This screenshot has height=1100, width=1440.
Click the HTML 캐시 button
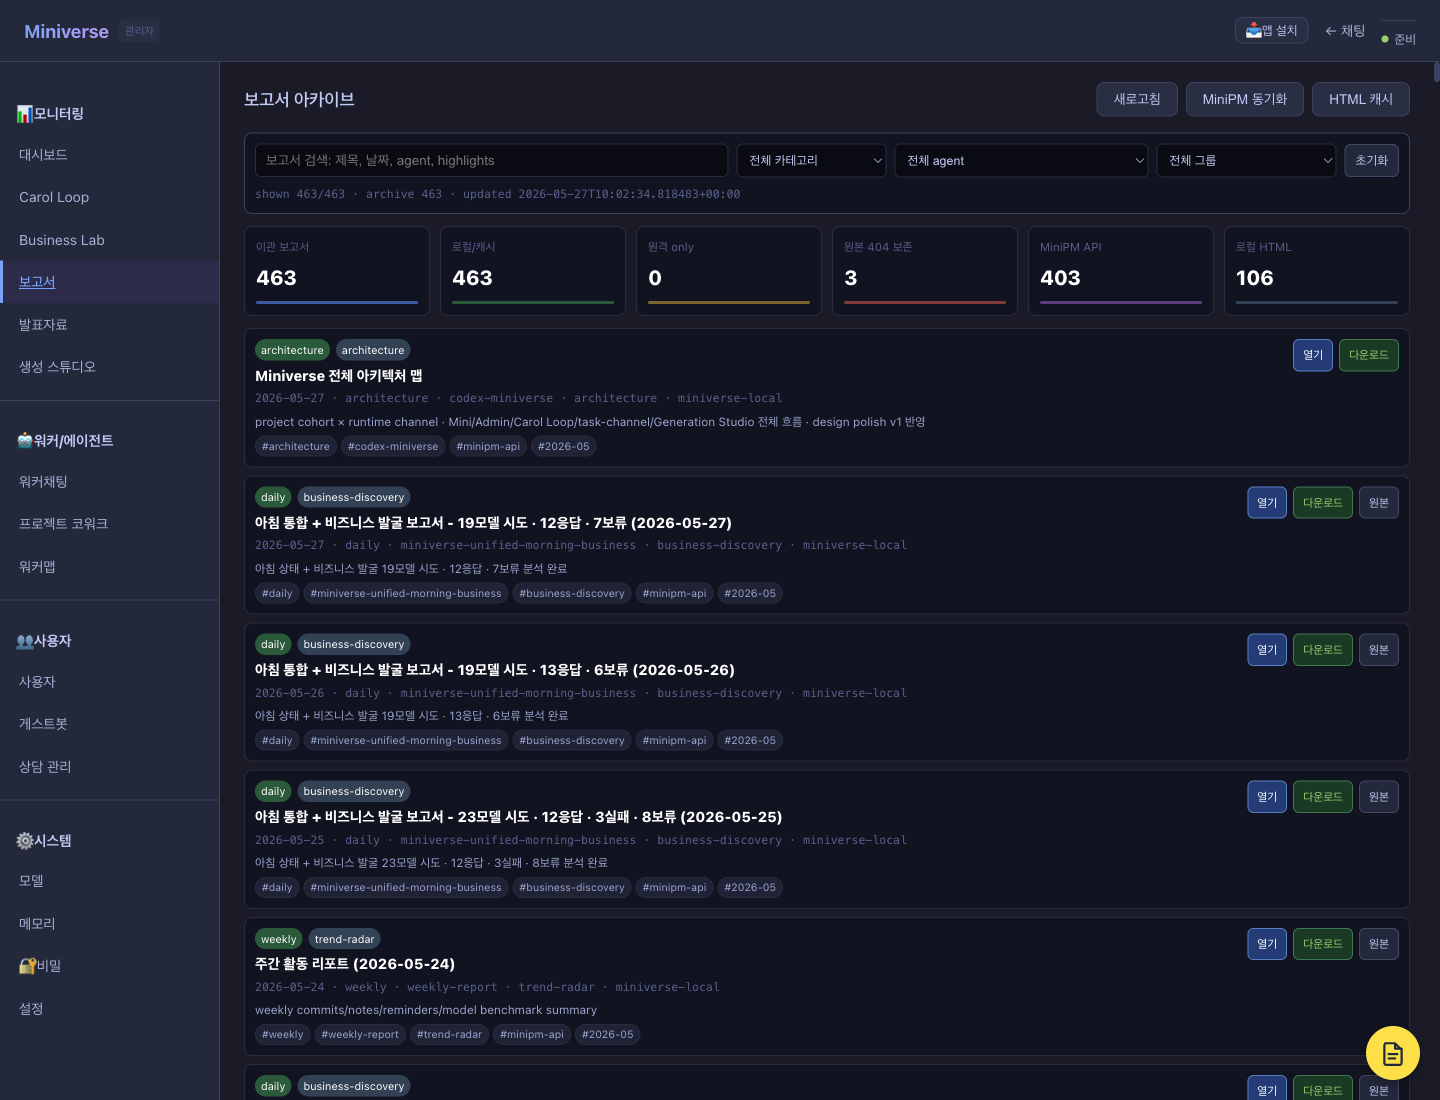coord(1361,99)
